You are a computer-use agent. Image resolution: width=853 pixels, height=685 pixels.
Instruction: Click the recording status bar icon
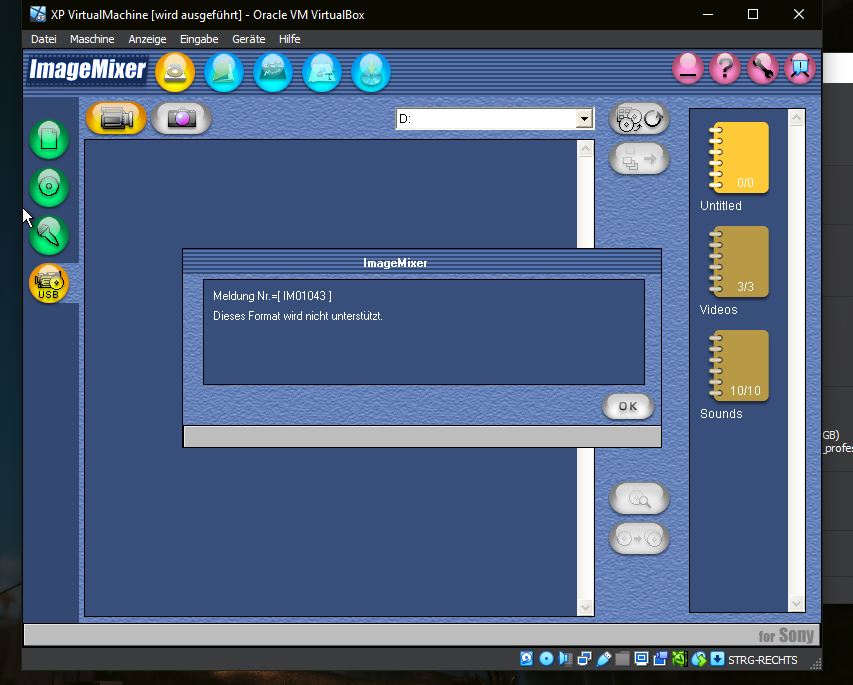660,659
